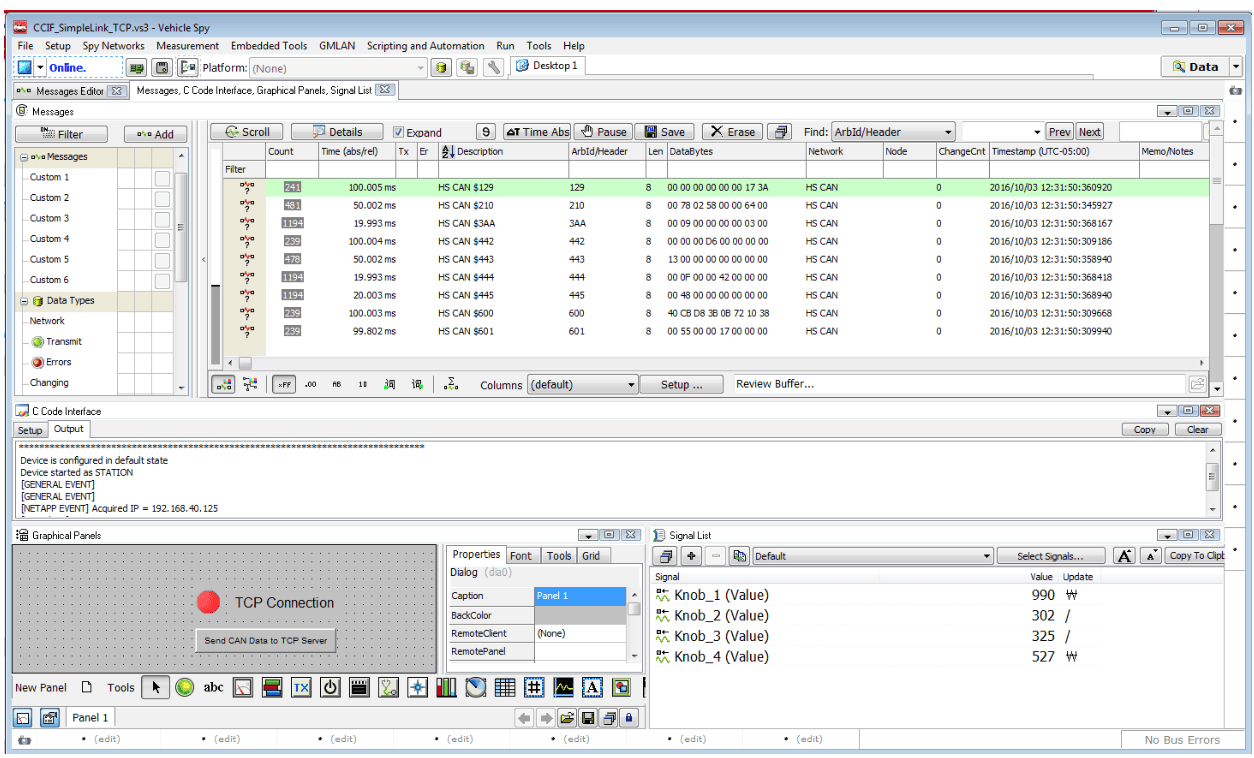This screenshot has width=1254, height=758.
Task: Pick the power button control tool
Action: point(330,687)
